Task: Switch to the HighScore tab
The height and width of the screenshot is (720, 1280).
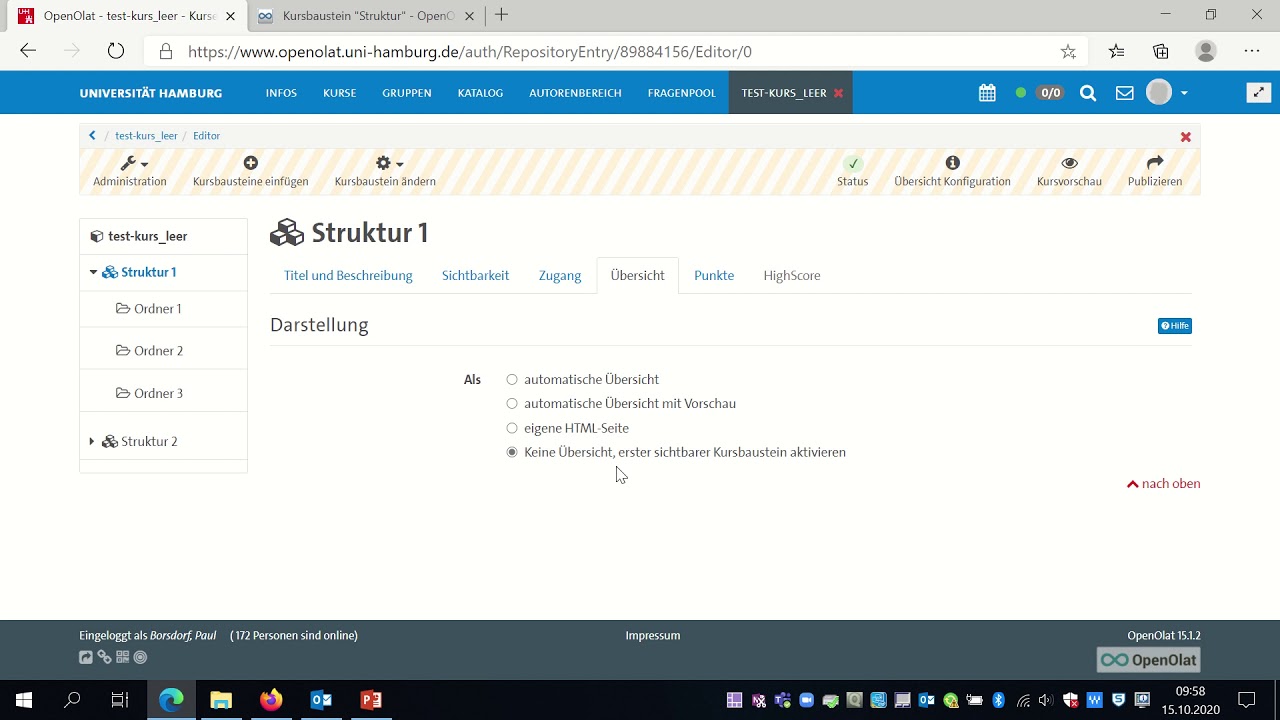Action: point(792,275)
